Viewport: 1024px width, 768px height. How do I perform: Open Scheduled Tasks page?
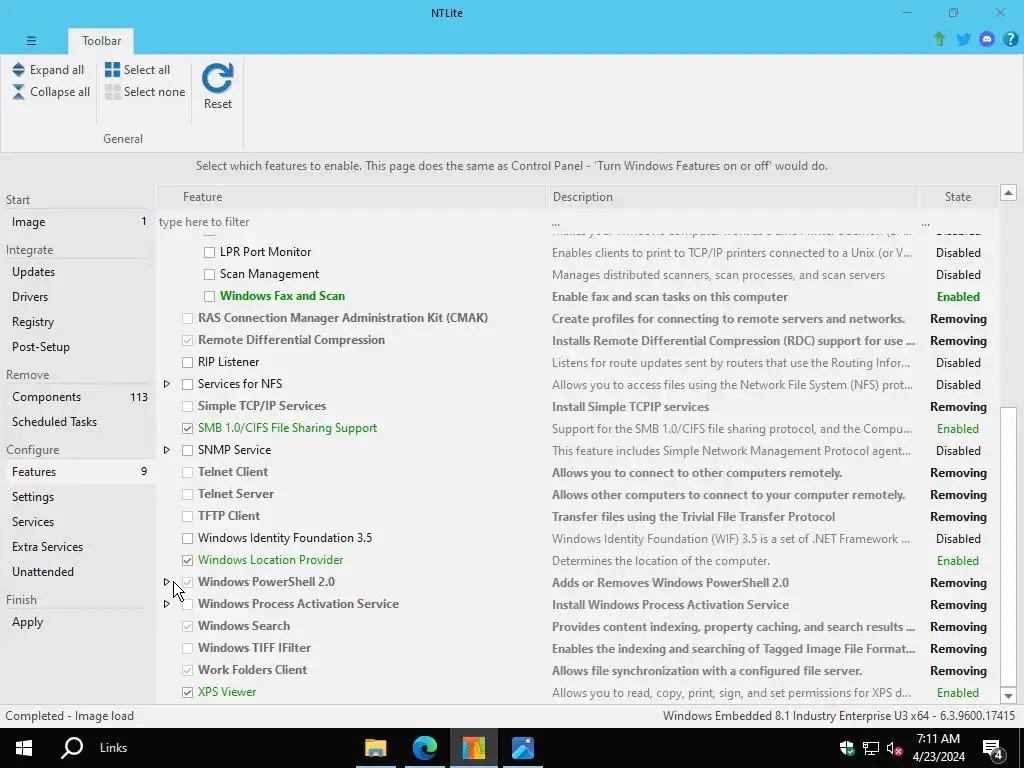78,422
